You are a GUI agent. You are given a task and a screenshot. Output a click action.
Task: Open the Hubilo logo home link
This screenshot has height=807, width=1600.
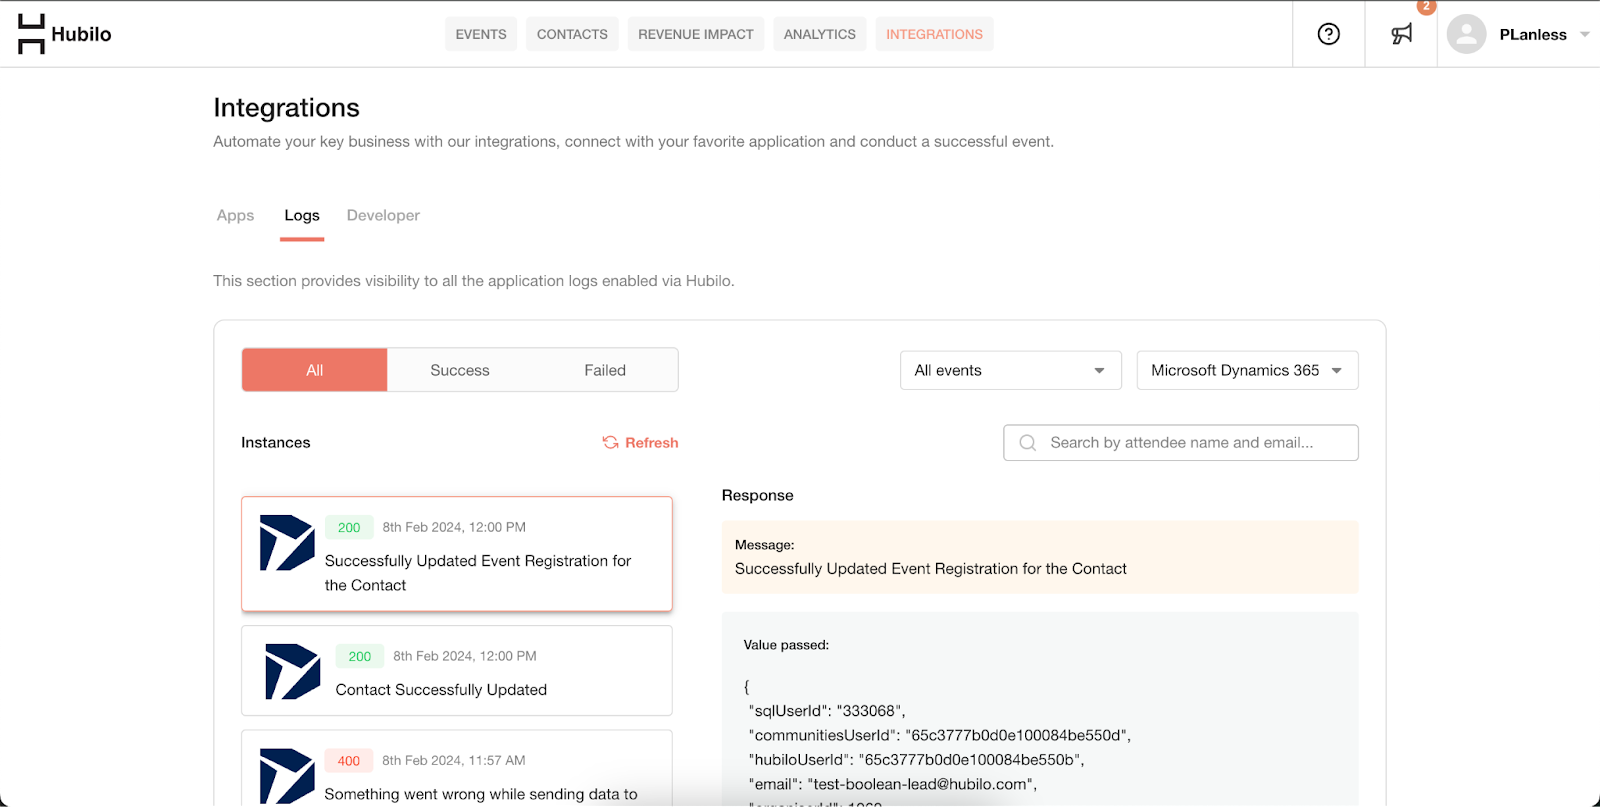[x=64, y=34]
